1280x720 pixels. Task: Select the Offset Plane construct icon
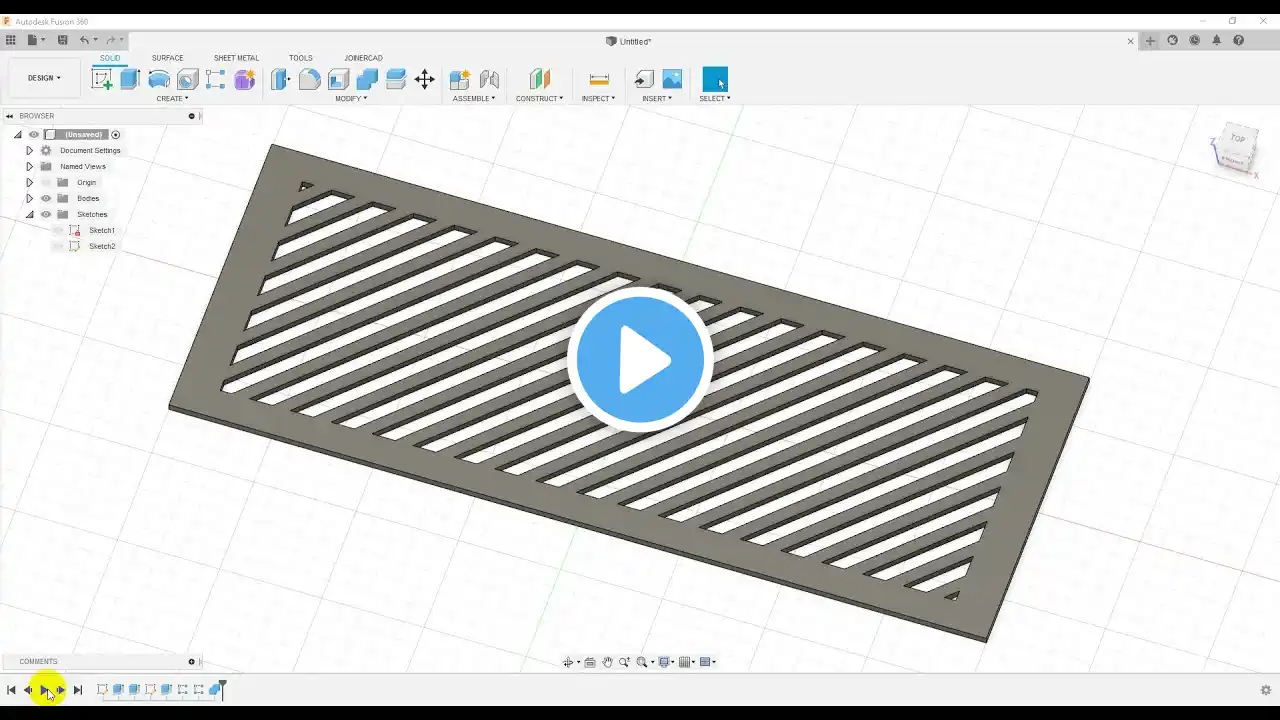coord(540,80)
